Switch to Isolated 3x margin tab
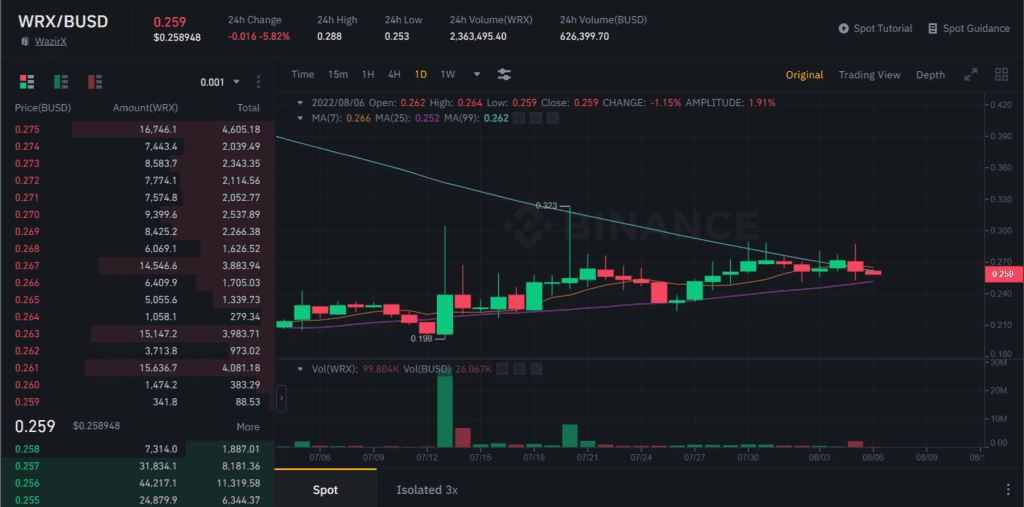1024x507 pixels. [427, 489]
